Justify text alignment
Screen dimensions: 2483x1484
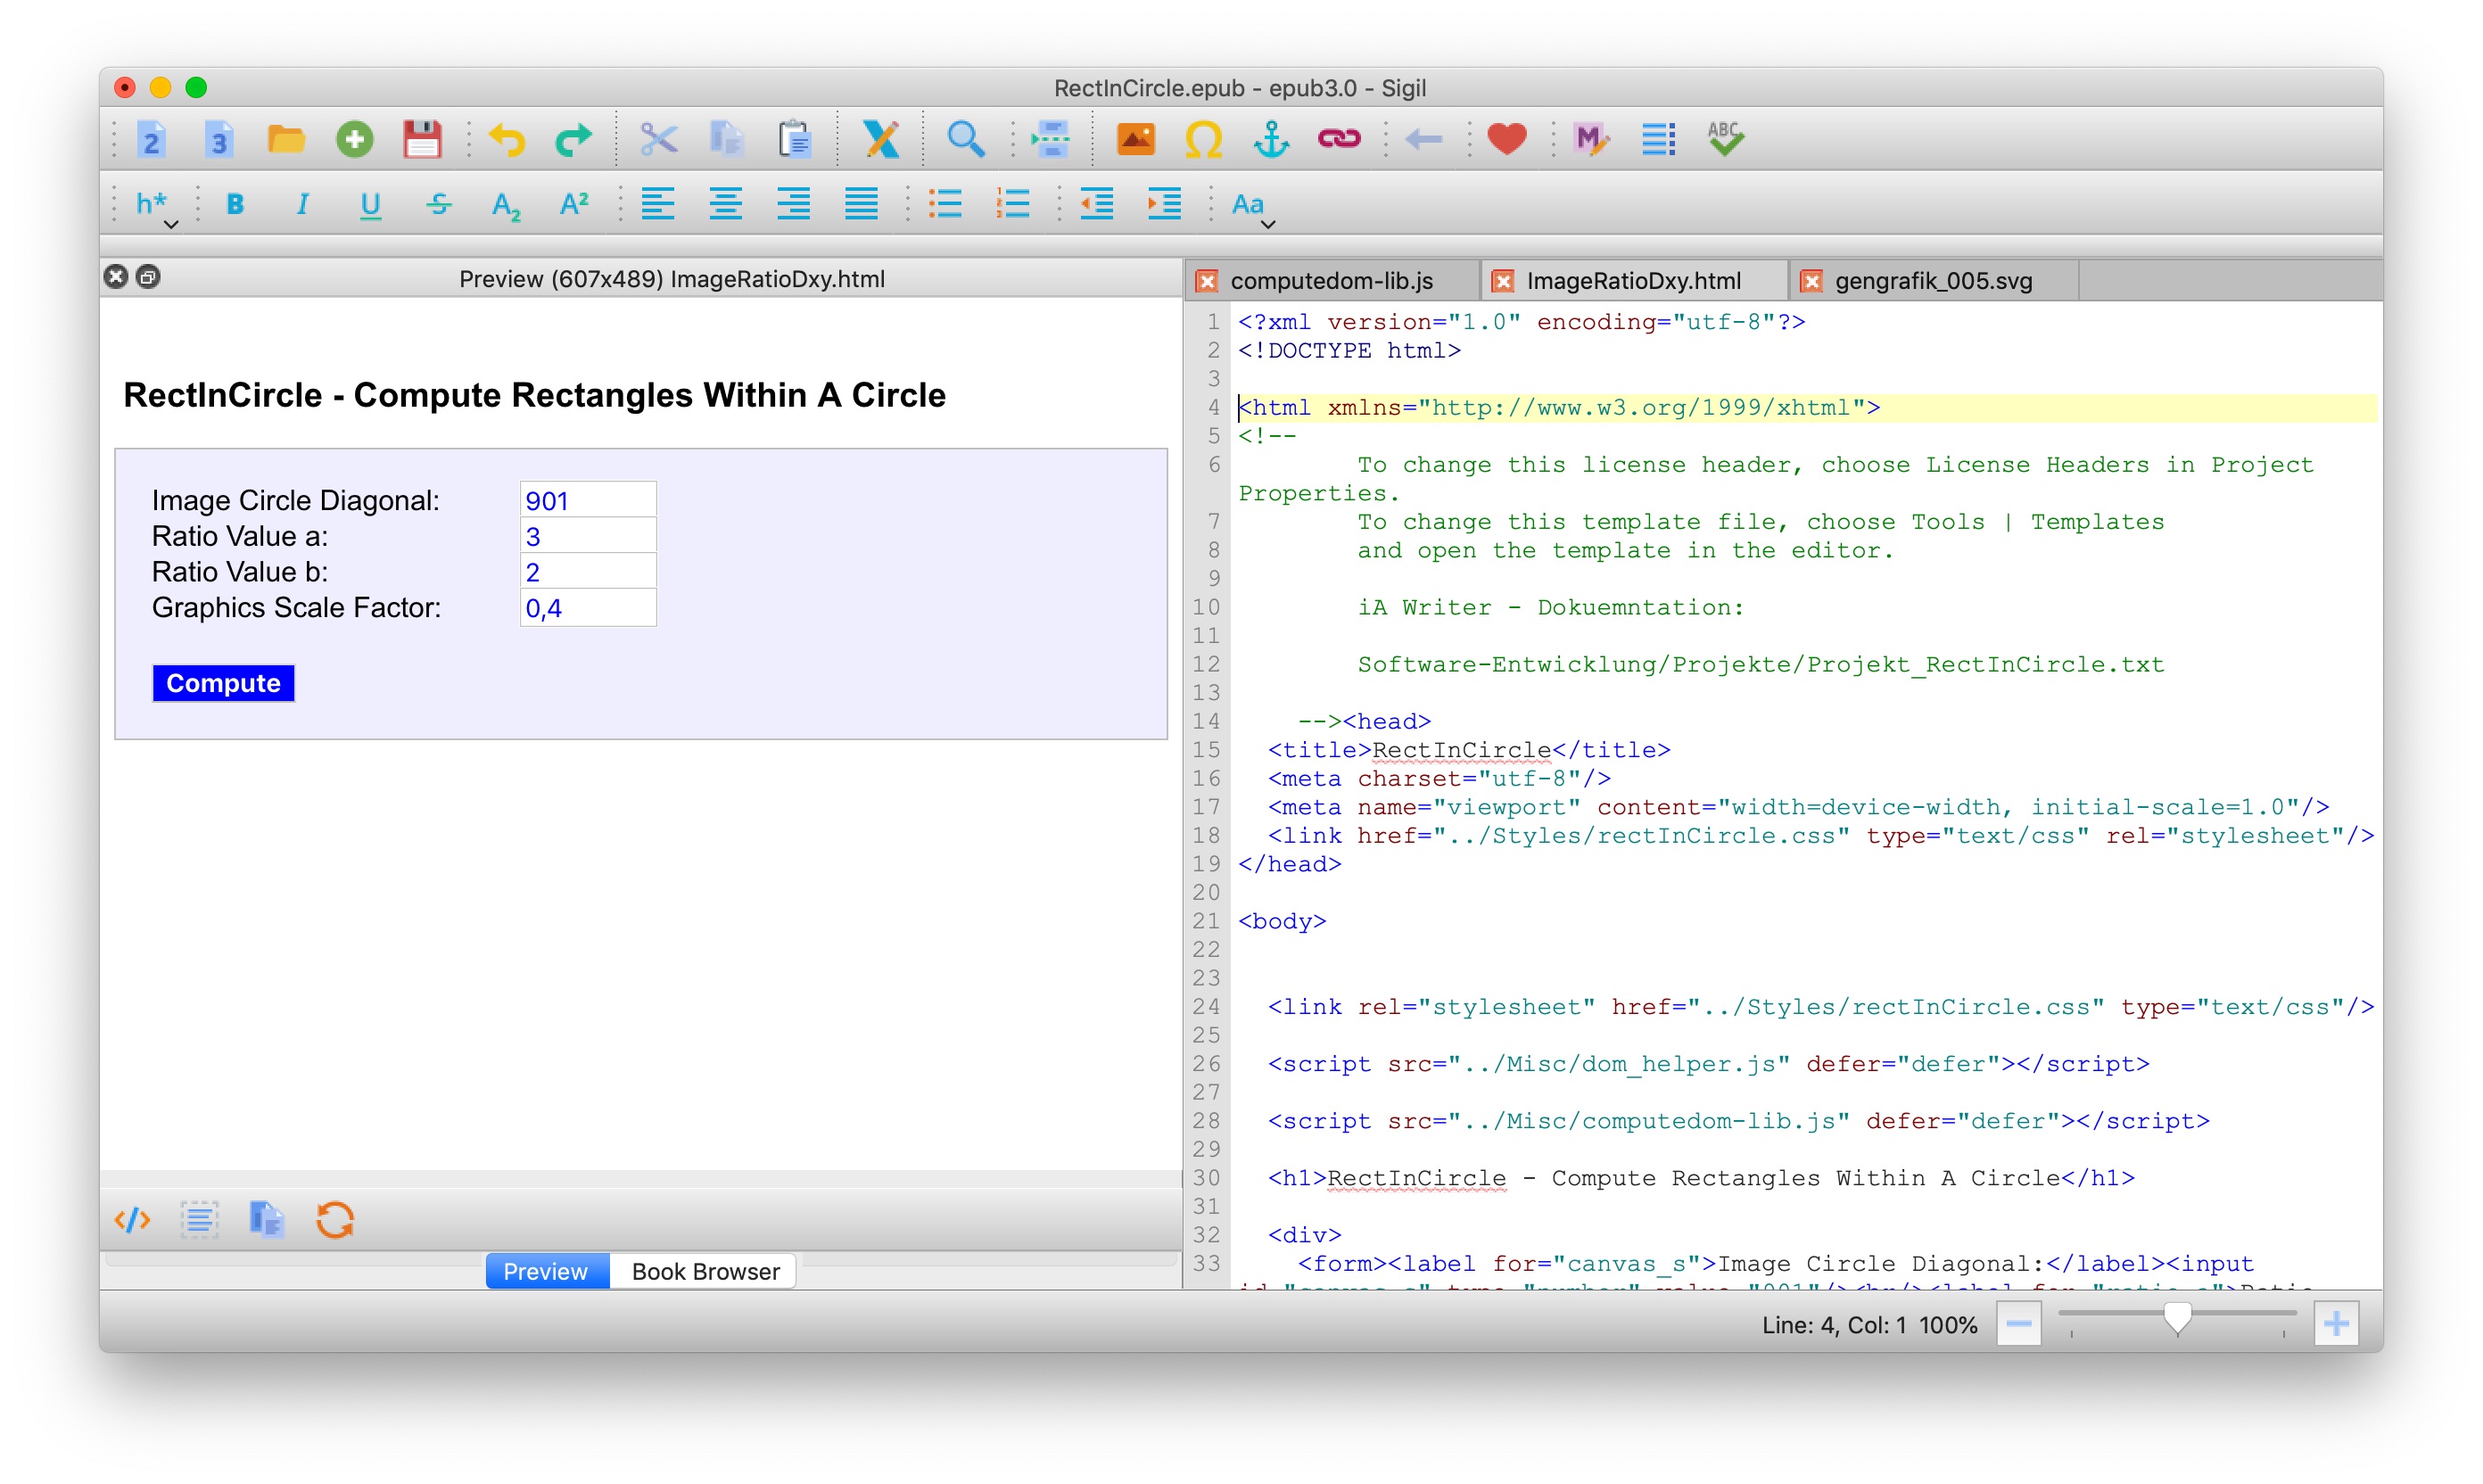pyautogui.click(x=861, y=204)
